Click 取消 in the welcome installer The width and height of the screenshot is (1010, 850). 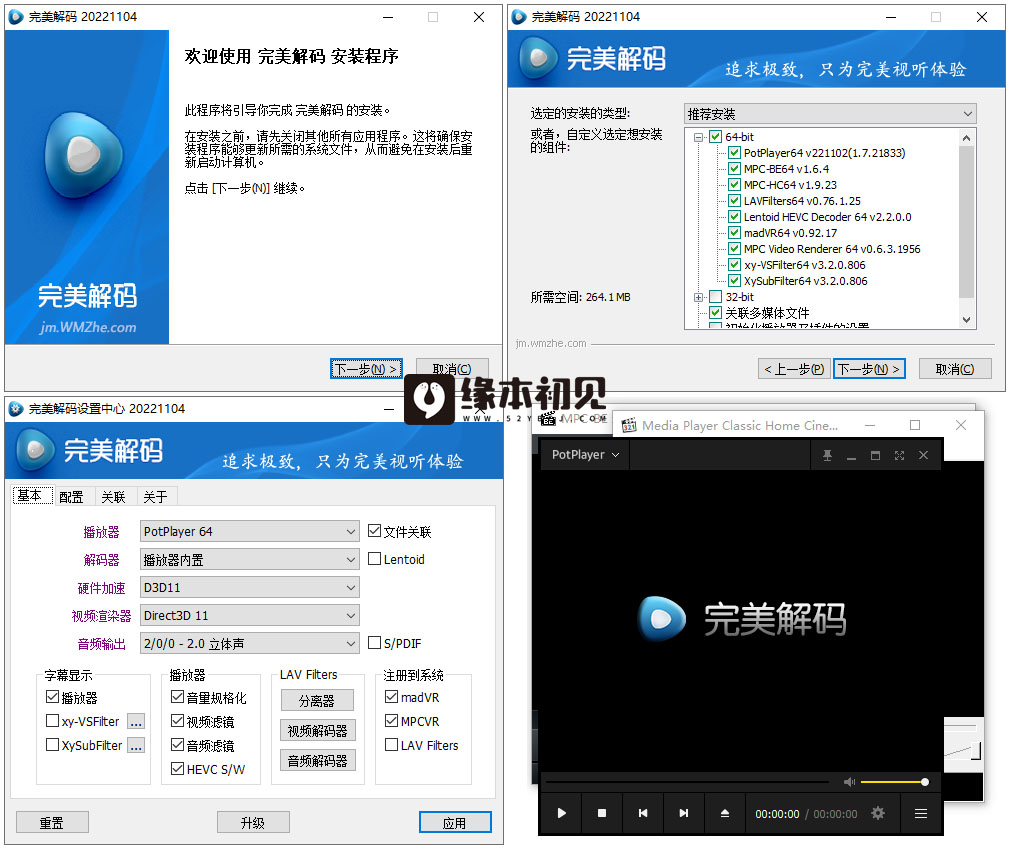coord(452,369)
